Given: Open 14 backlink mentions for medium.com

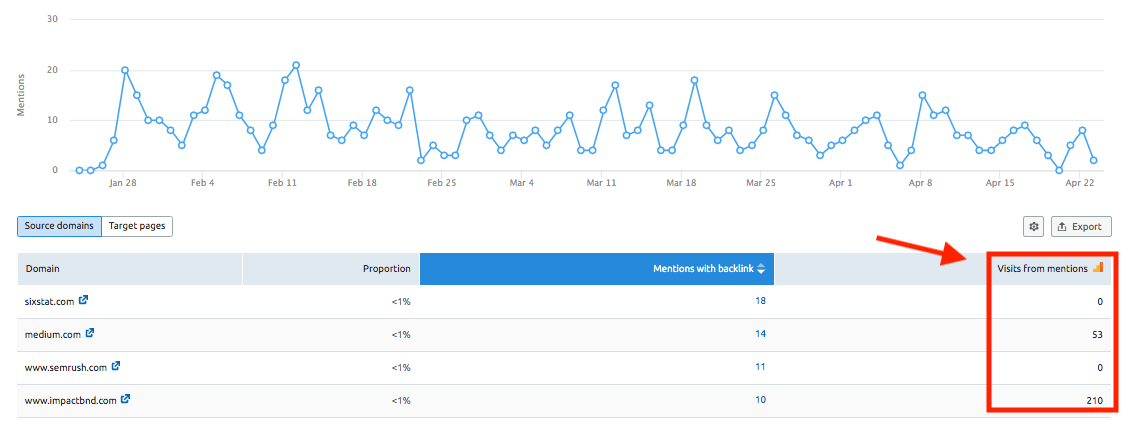Looking at the screenshot, I should click(x=760, y=334).
